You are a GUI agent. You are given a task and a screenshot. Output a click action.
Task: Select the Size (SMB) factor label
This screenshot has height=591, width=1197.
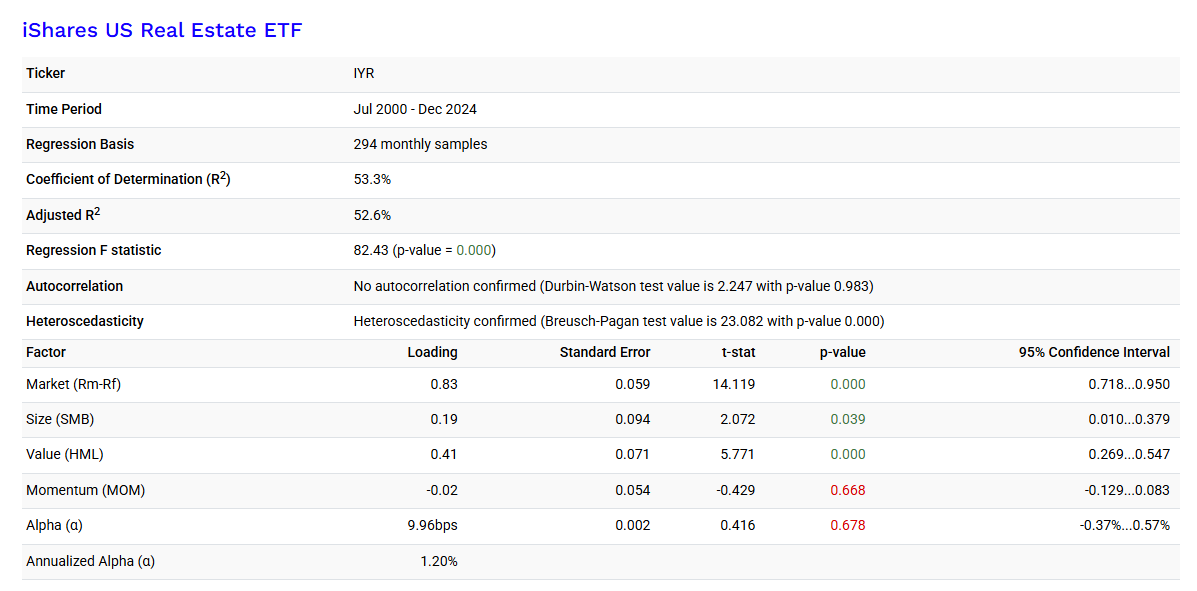coord(60,419)
